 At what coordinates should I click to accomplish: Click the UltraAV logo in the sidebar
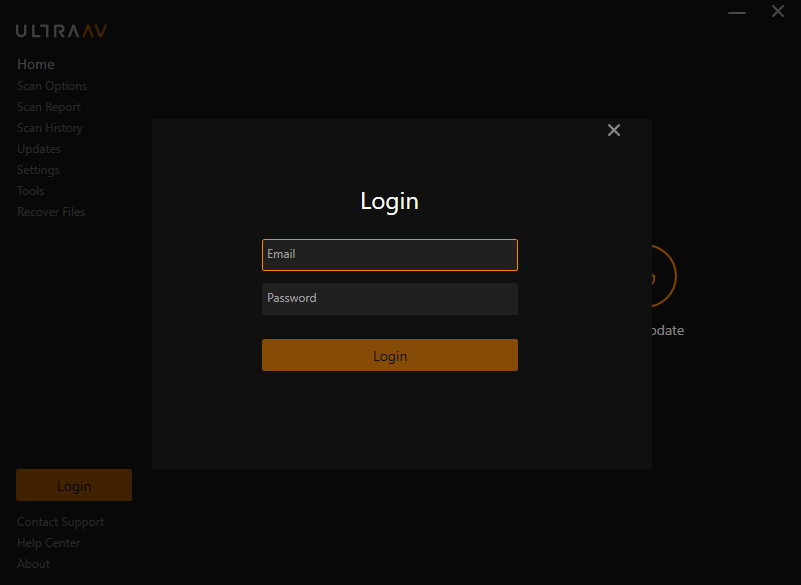pyautogui.click(x=61, y=31)
